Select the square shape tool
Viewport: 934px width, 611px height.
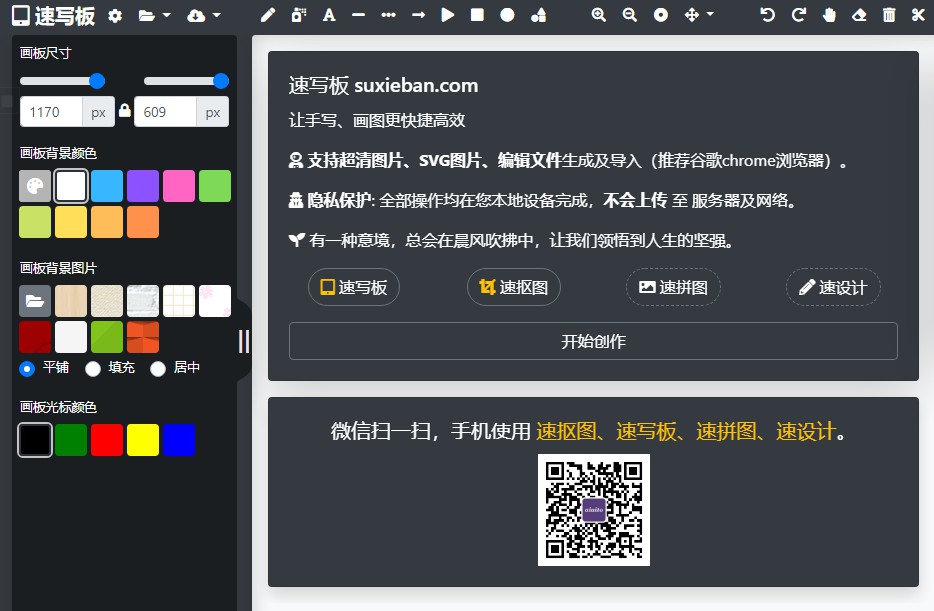(x=477, y=15)
